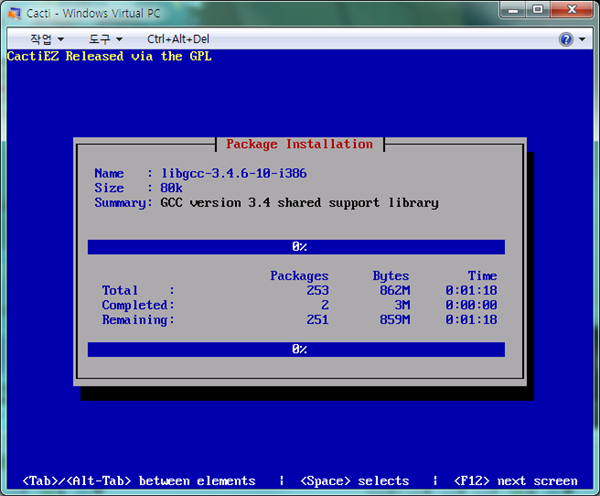The image size is (600, 496).
Task: Click '<F12> next screen' hint
Action: pos(516,481)
